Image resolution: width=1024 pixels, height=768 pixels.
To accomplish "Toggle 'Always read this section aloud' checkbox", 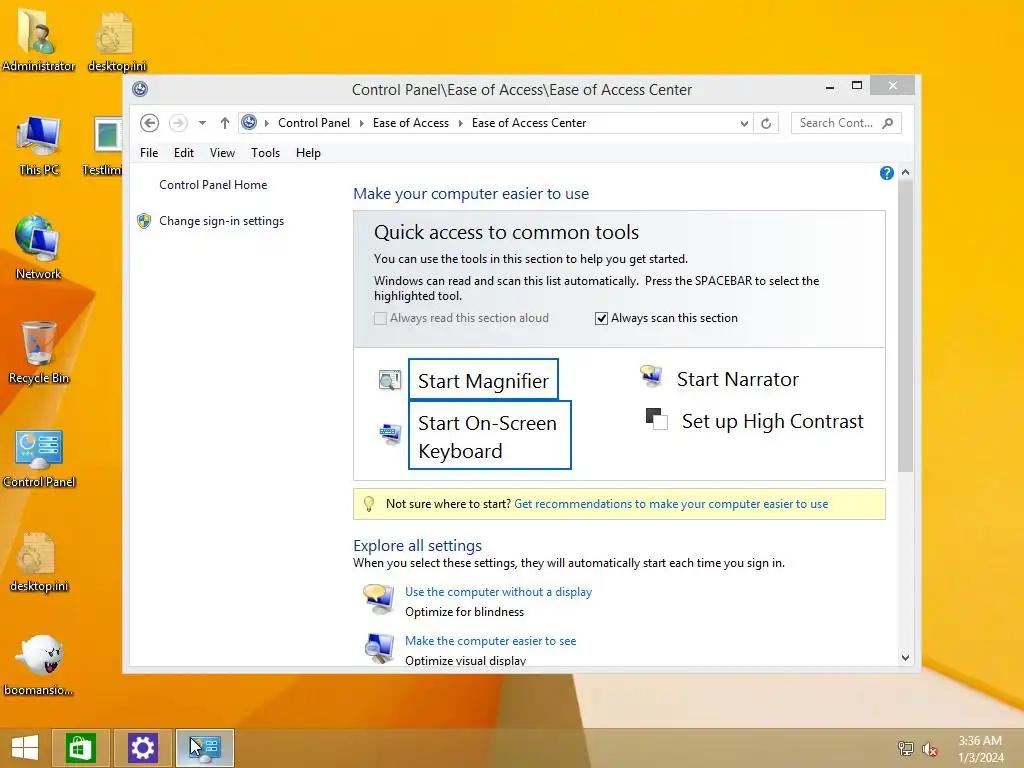I will point(380,319).
